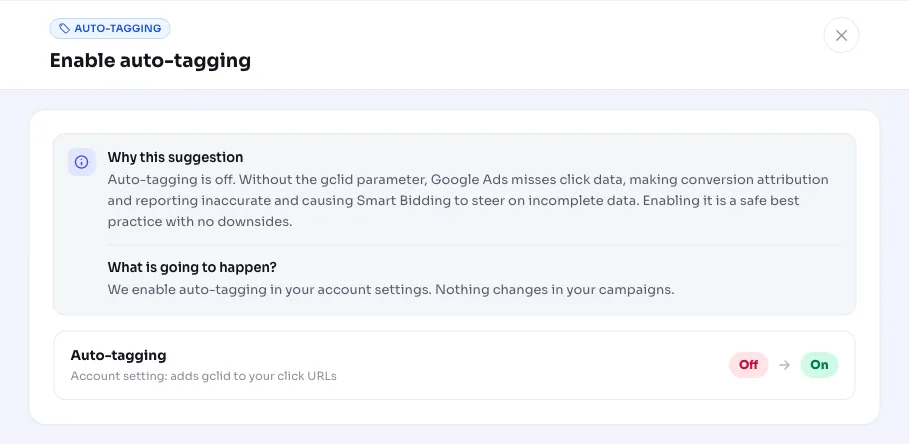Click the Why this suggestion heading
The height and width of the screenshot is (444, 909).
tap(175, 157)
